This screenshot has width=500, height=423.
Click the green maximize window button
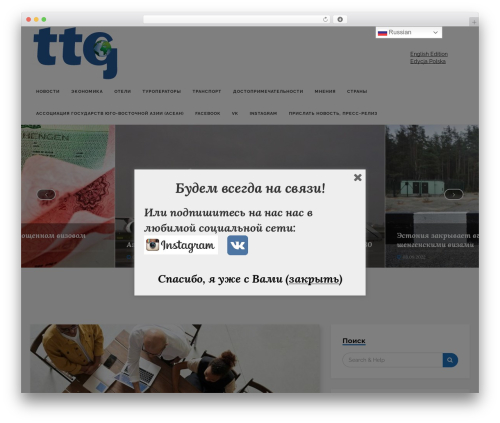(x=44, y=19)
